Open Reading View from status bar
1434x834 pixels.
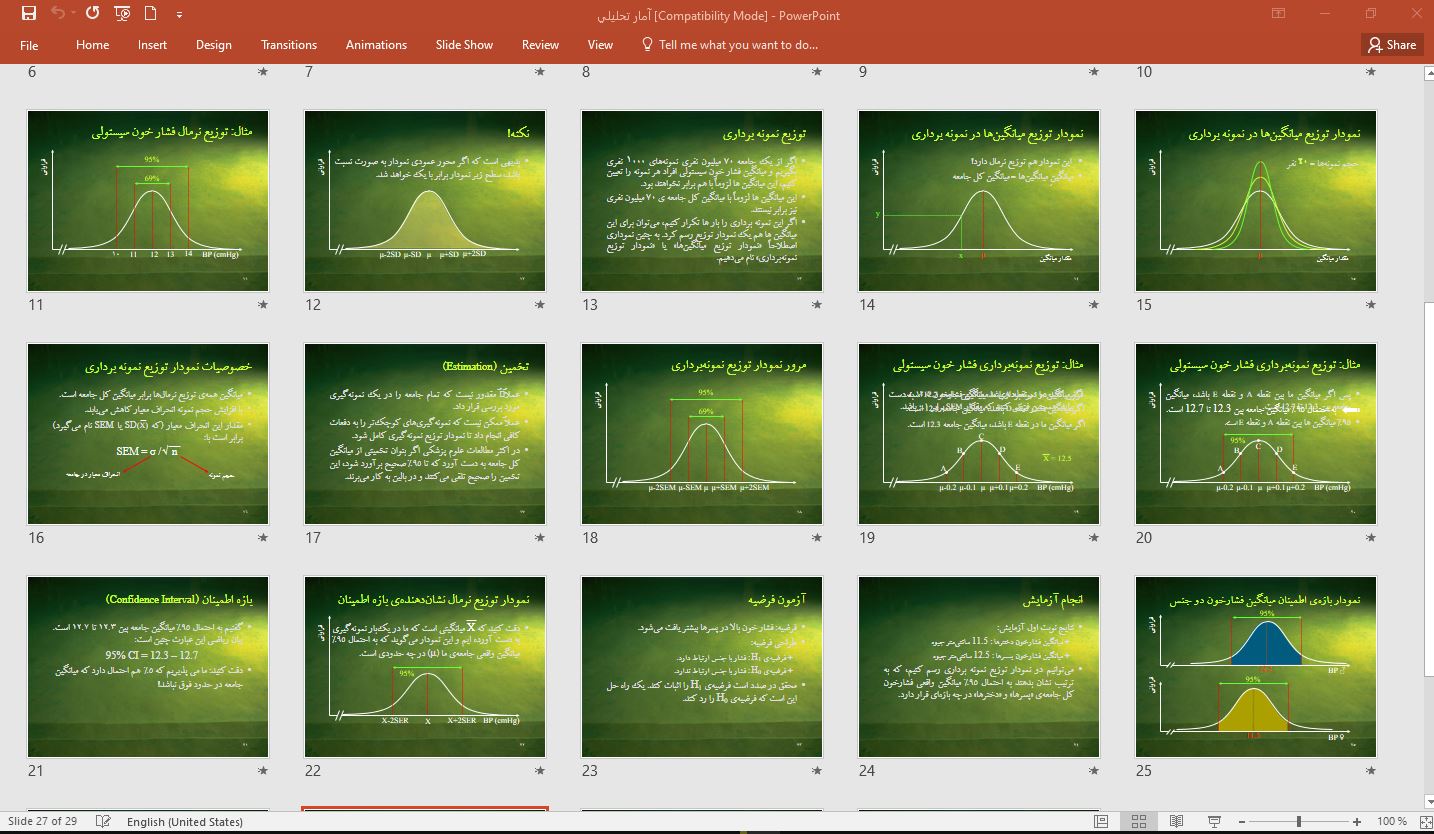(1175, 821)
